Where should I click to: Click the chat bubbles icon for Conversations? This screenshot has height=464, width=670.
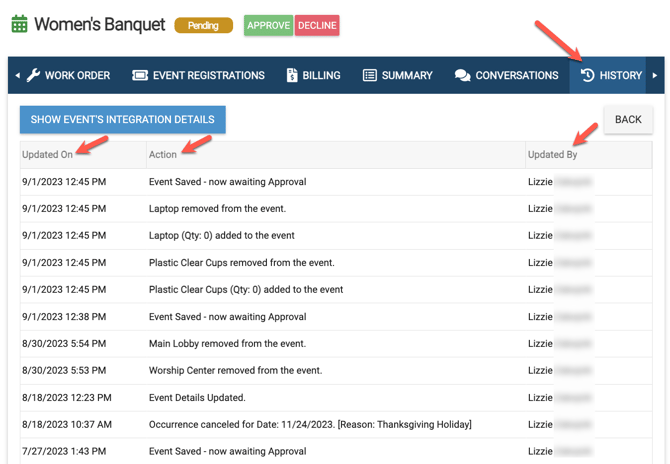[462, 75]
